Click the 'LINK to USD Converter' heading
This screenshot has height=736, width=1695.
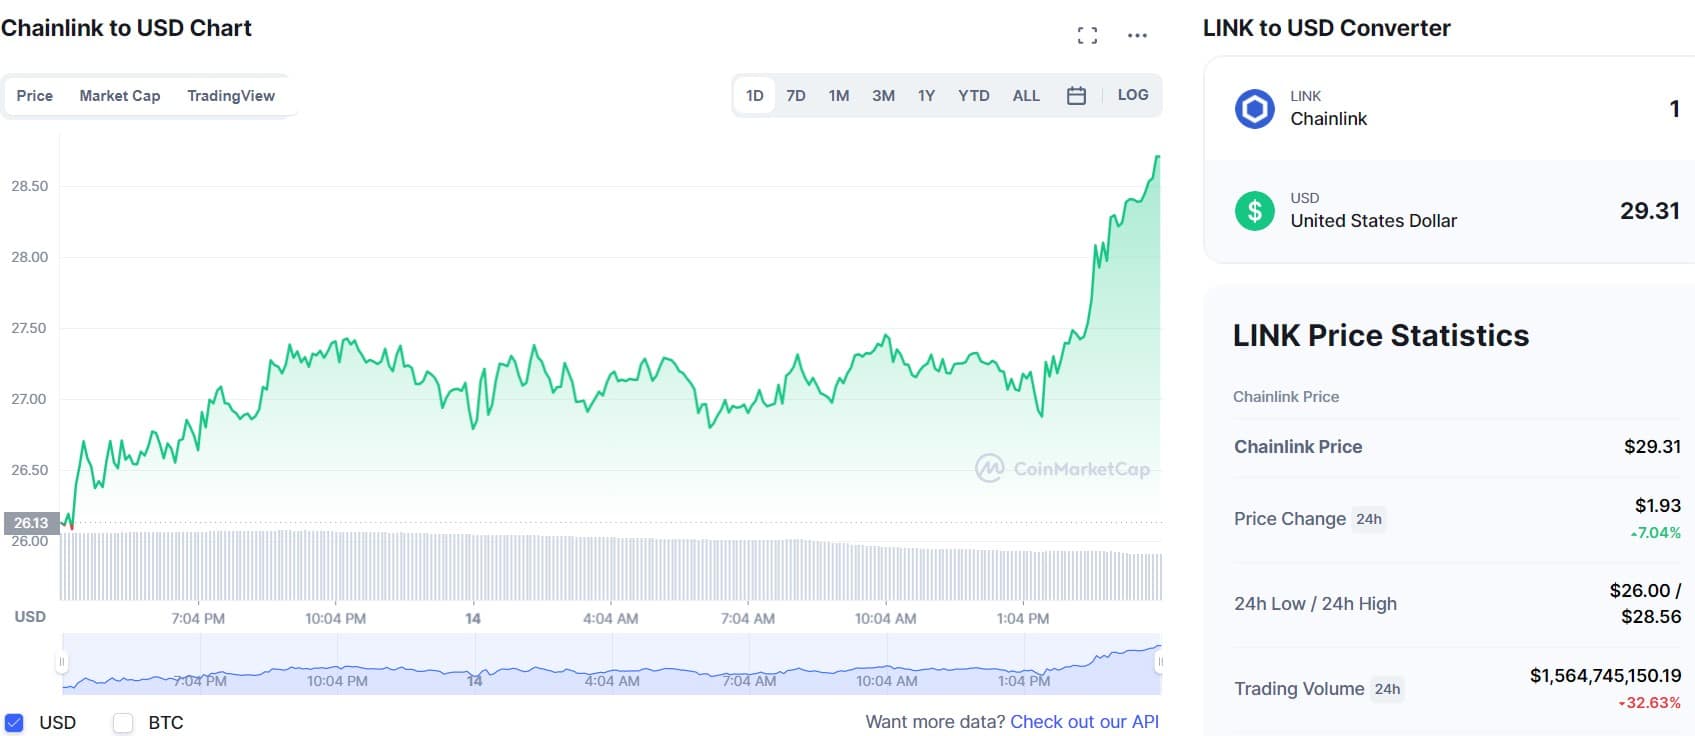click(1326, 28)
